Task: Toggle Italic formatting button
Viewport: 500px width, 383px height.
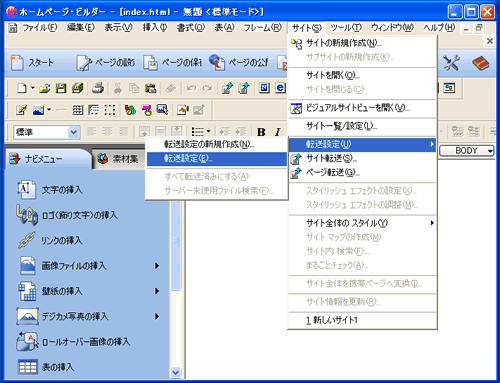Action: (277, 132)
